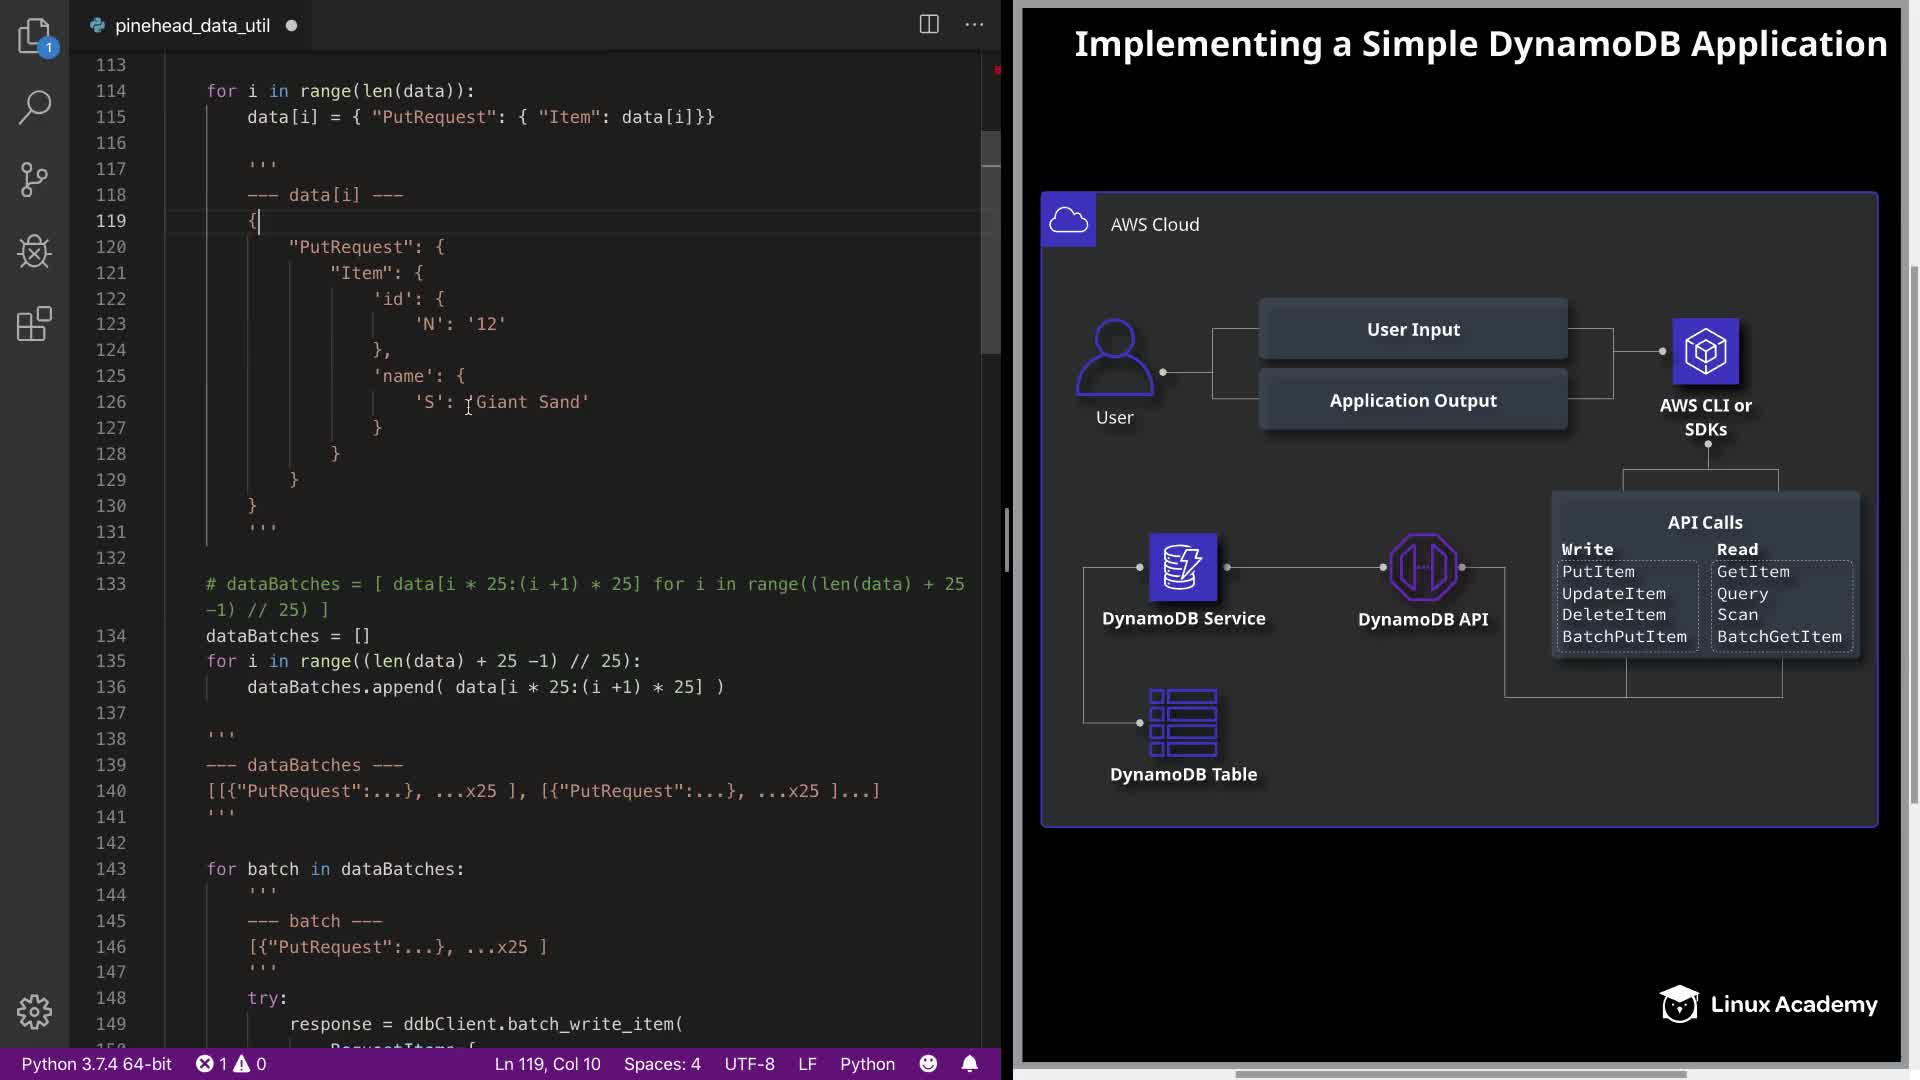Open the Source Control view
This screenshot has height=1080, width=1920.
(x=34, y=179)
